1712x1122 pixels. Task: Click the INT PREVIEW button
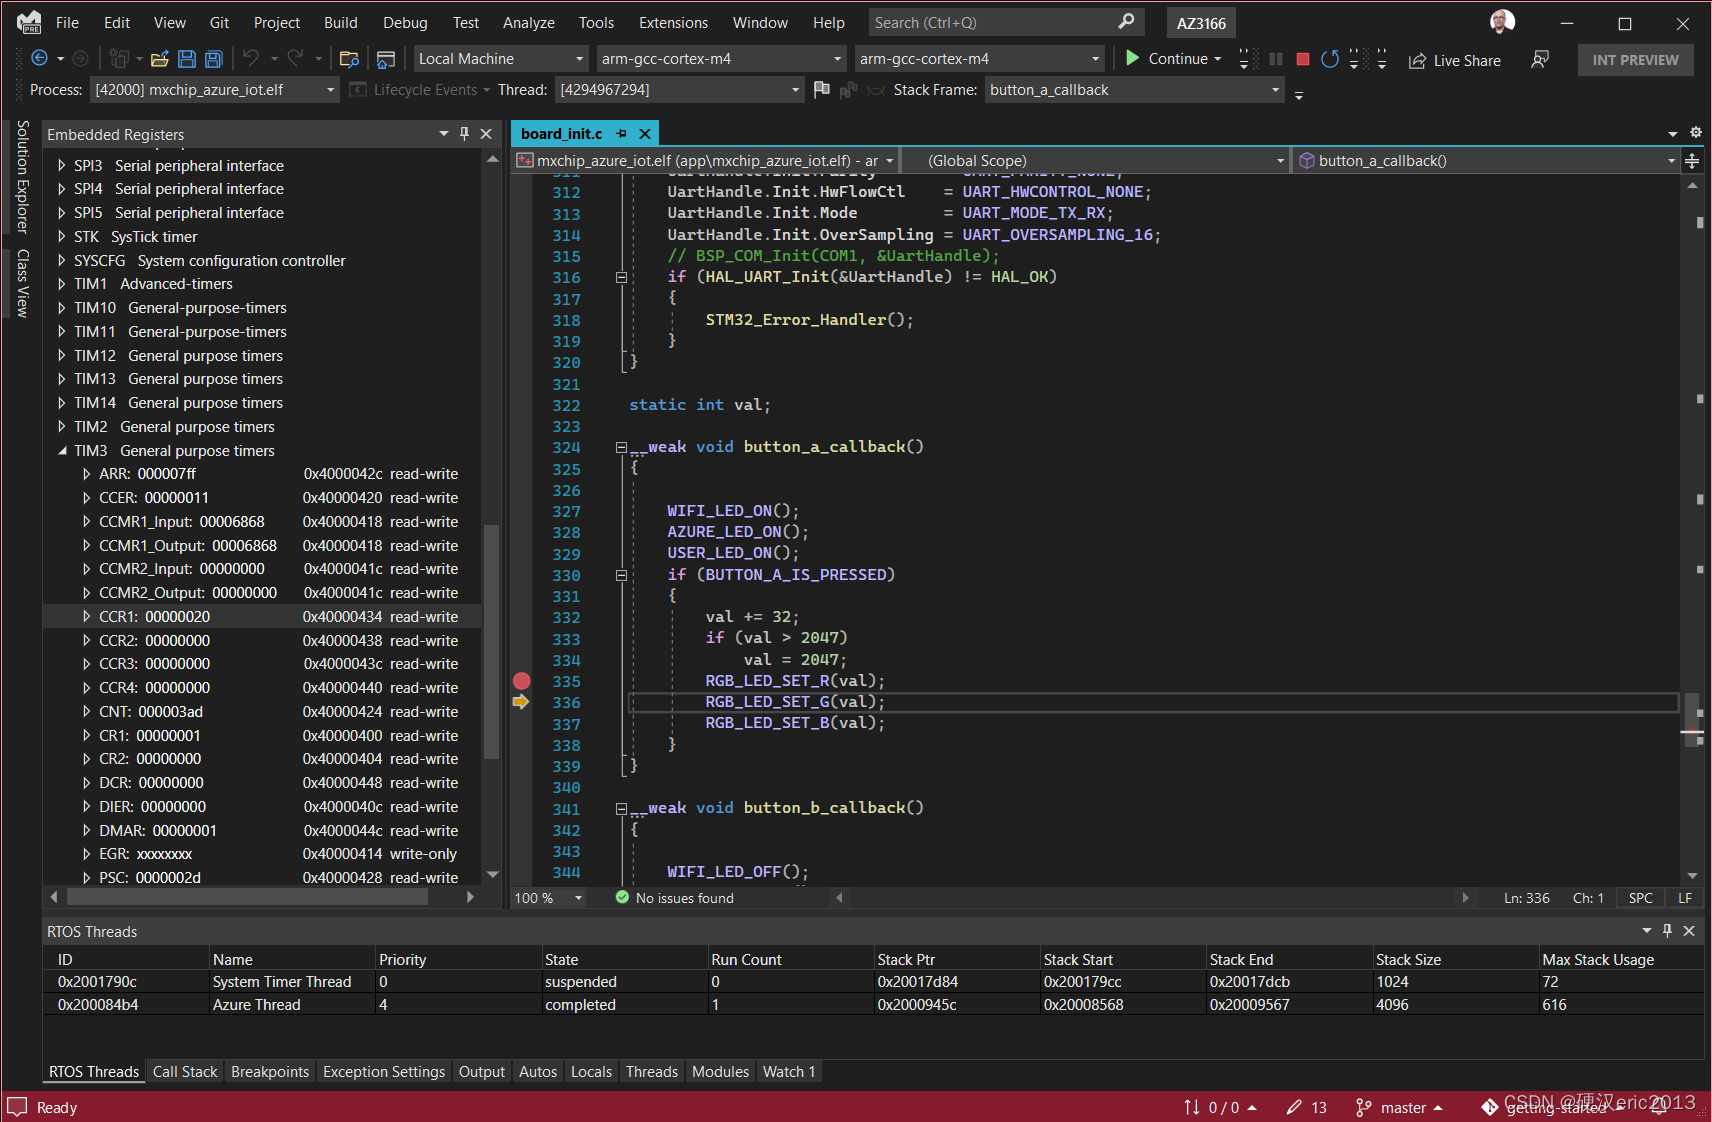[x=1635, y=60]
